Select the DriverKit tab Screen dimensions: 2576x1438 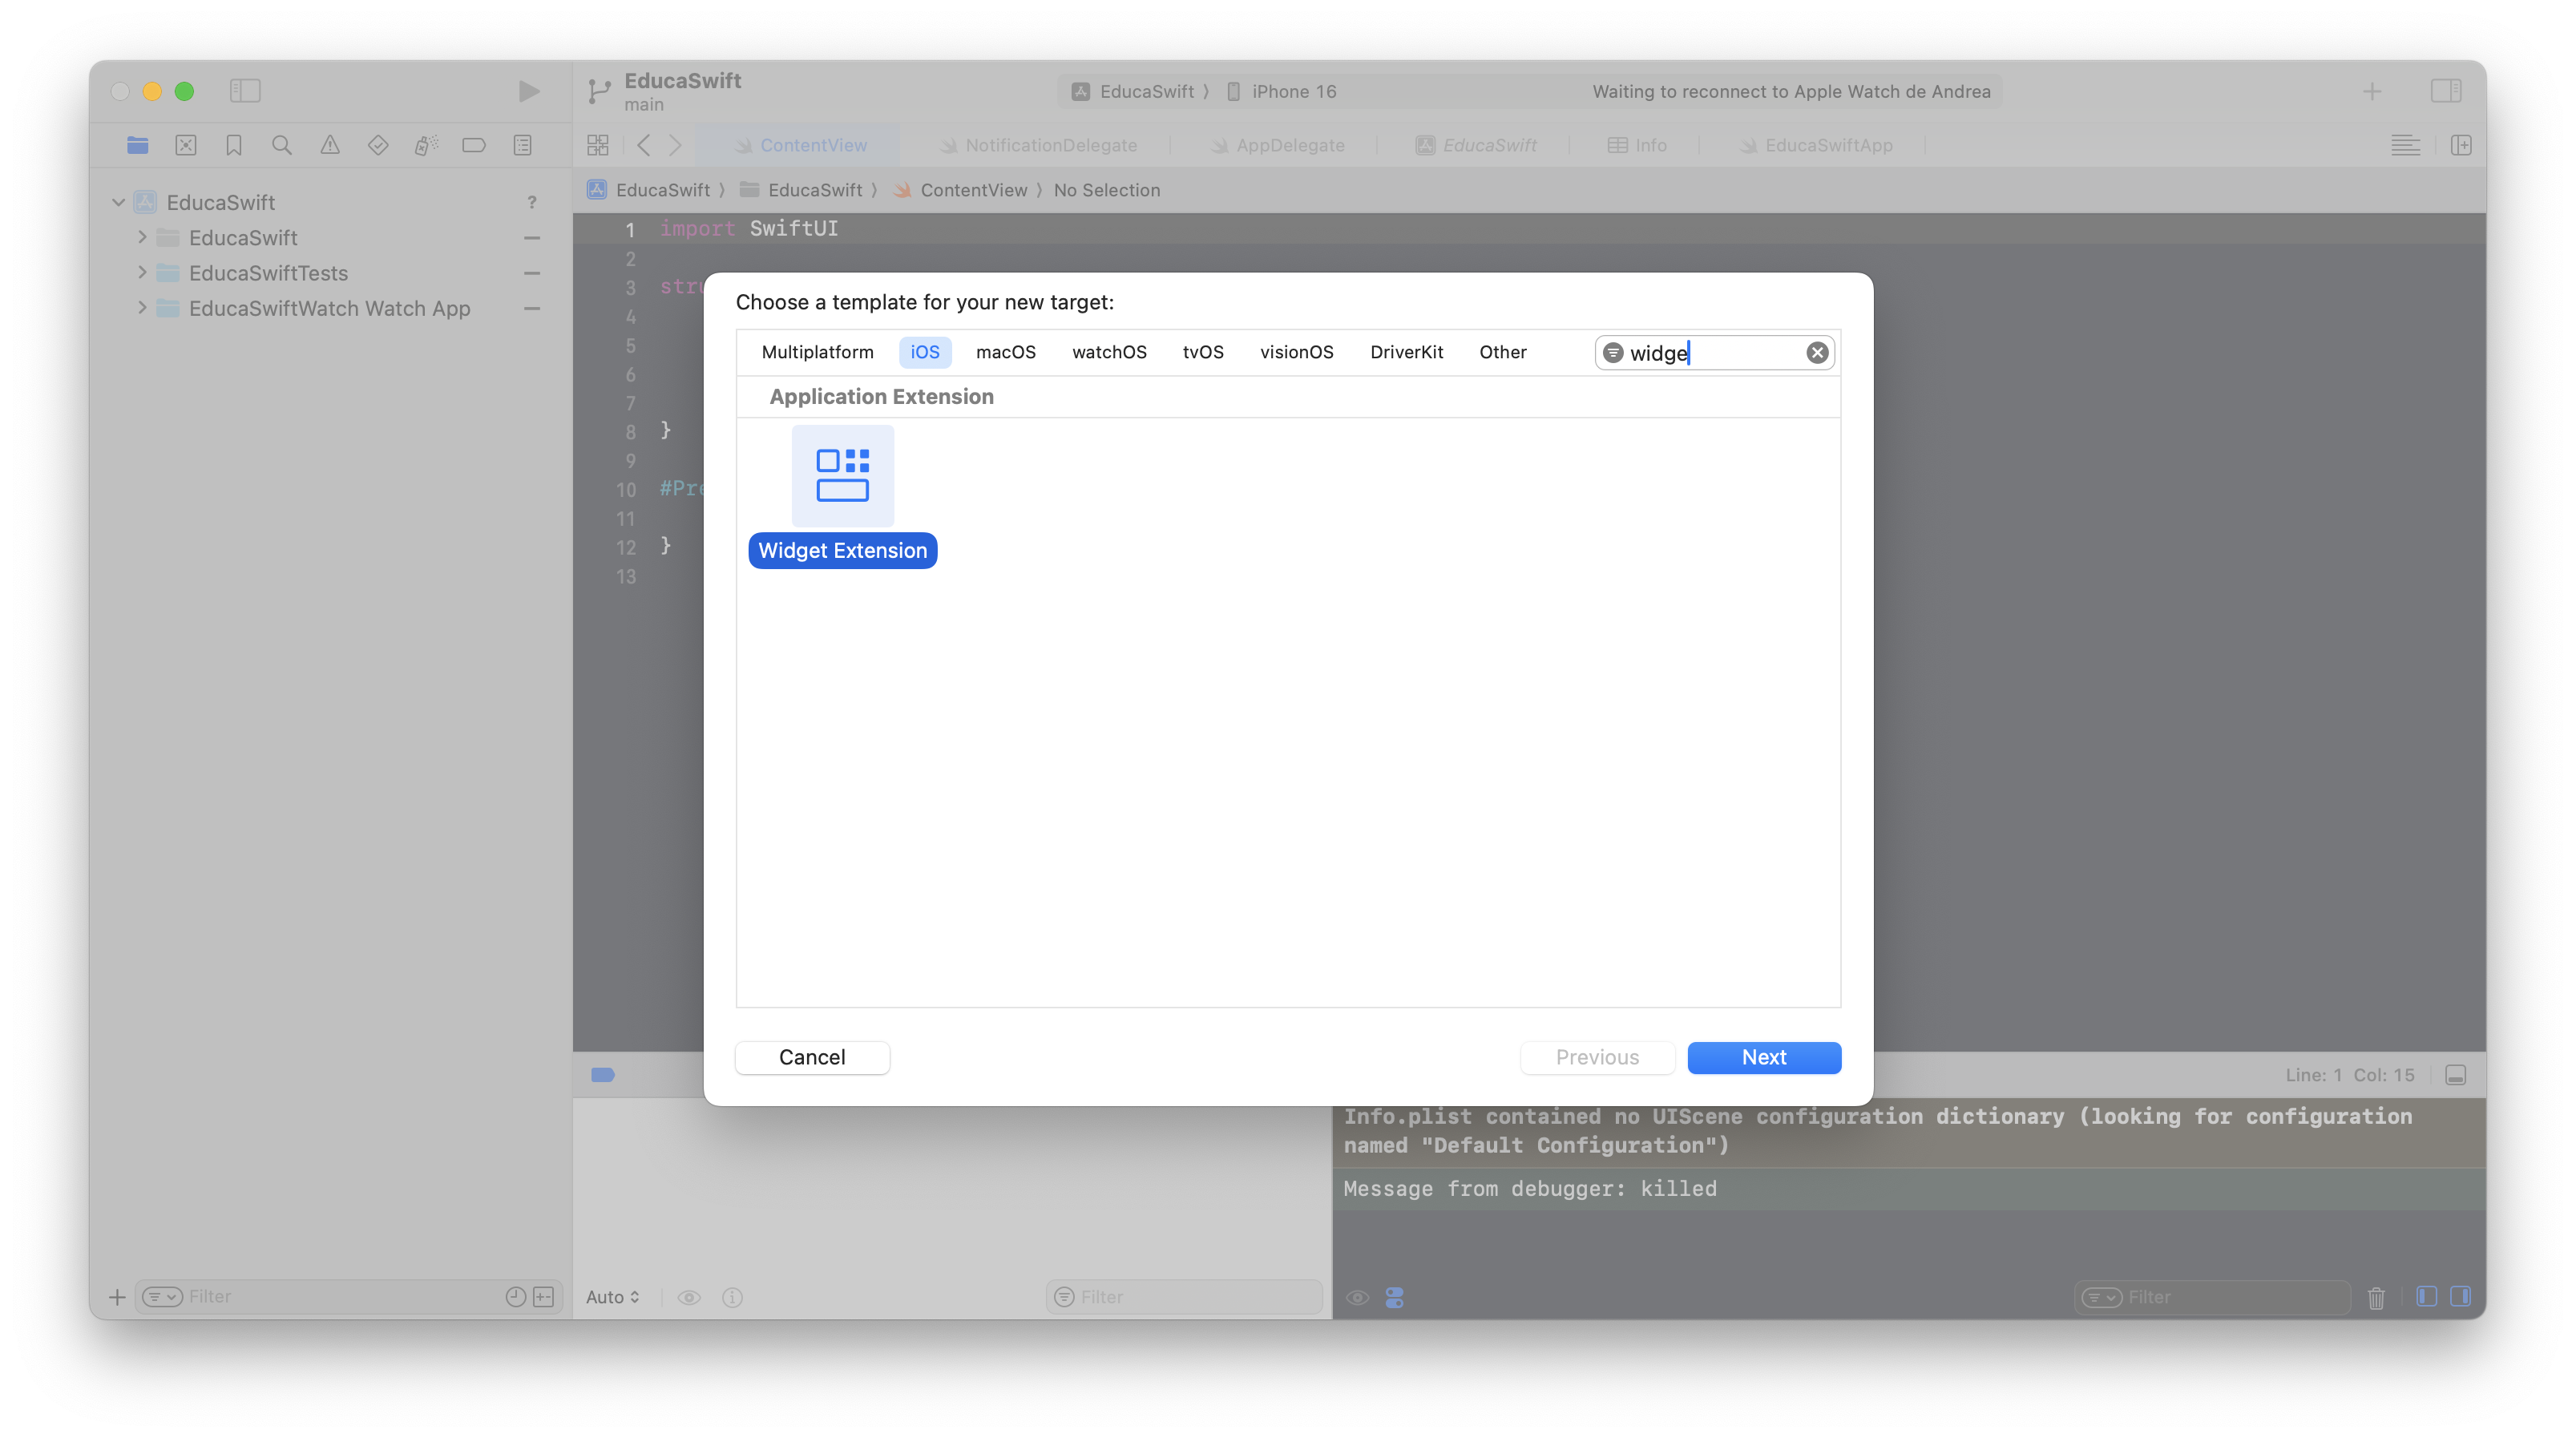coord(1406,352)
